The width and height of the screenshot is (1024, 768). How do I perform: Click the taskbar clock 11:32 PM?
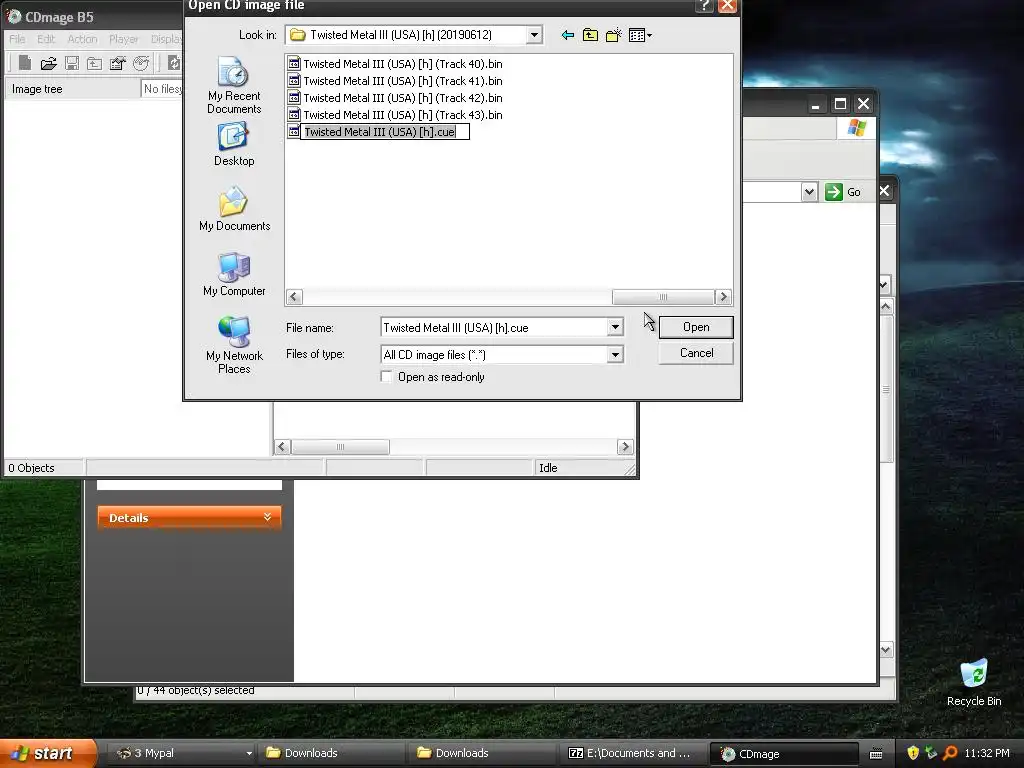tap(987, 753)
